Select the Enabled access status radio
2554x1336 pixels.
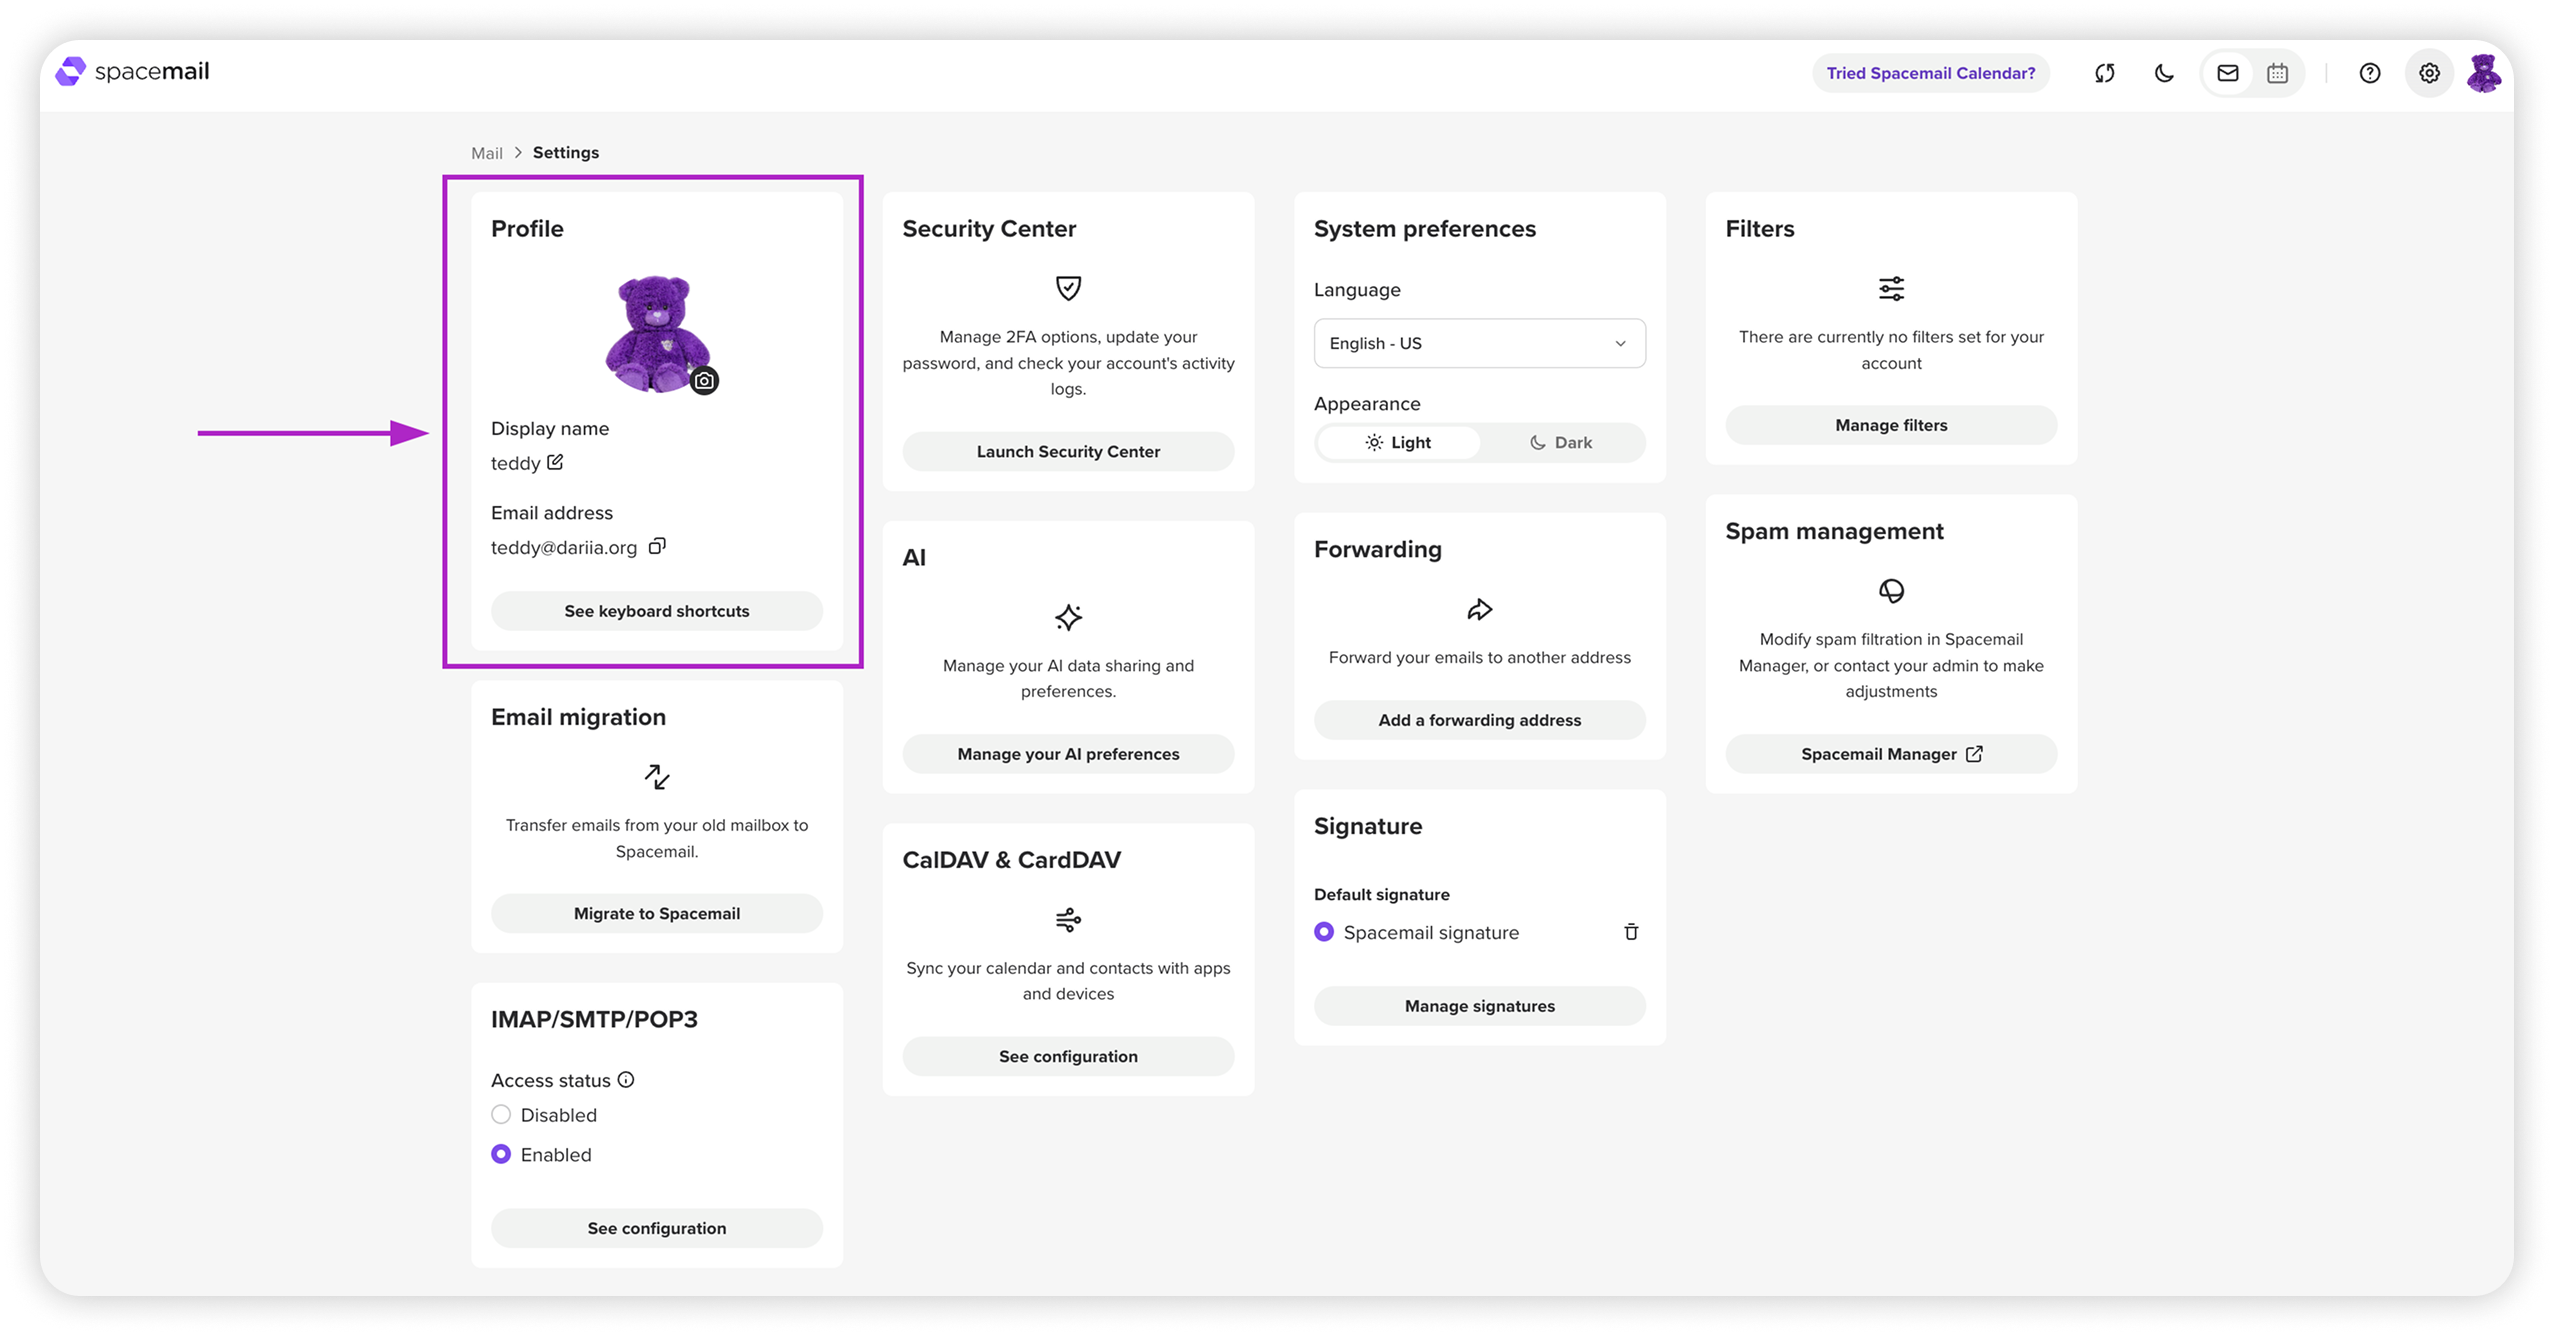click(x=501, y=1155)
